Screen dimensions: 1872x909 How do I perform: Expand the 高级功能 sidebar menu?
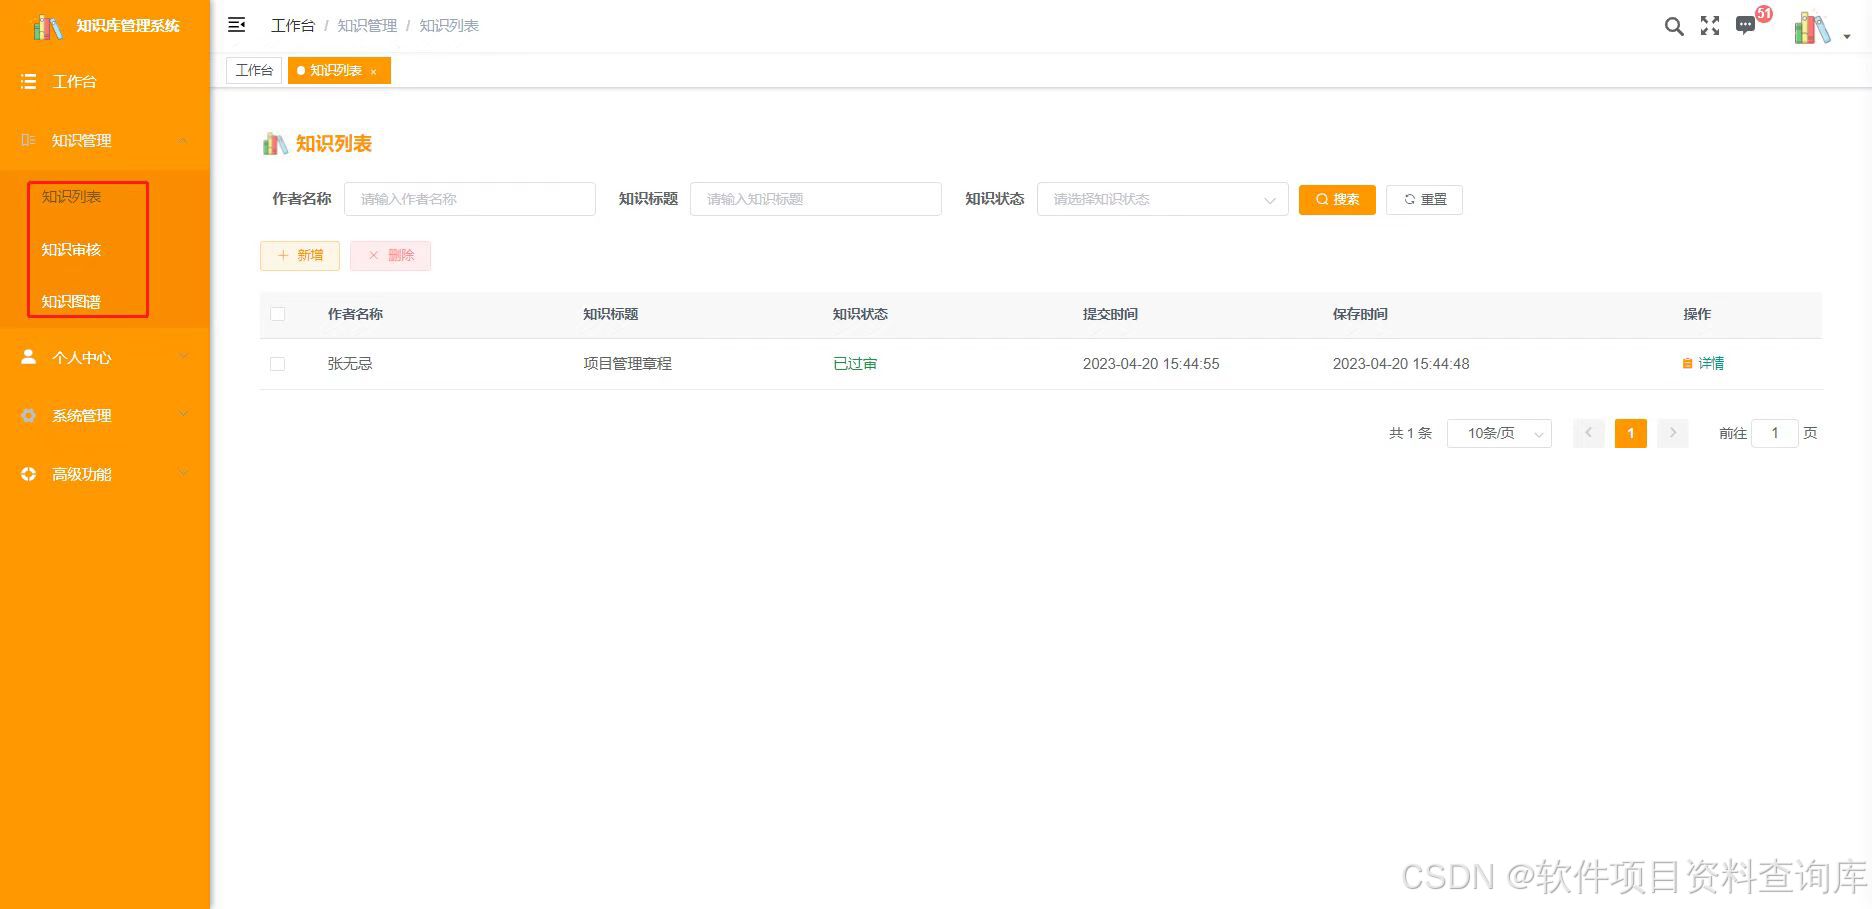105,474
